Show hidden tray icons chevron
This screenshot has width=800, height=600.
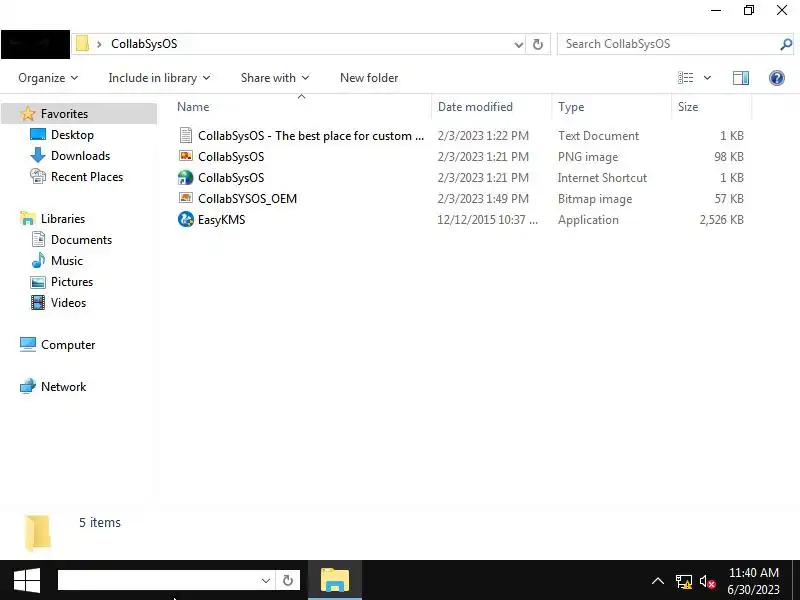(658, 581)
